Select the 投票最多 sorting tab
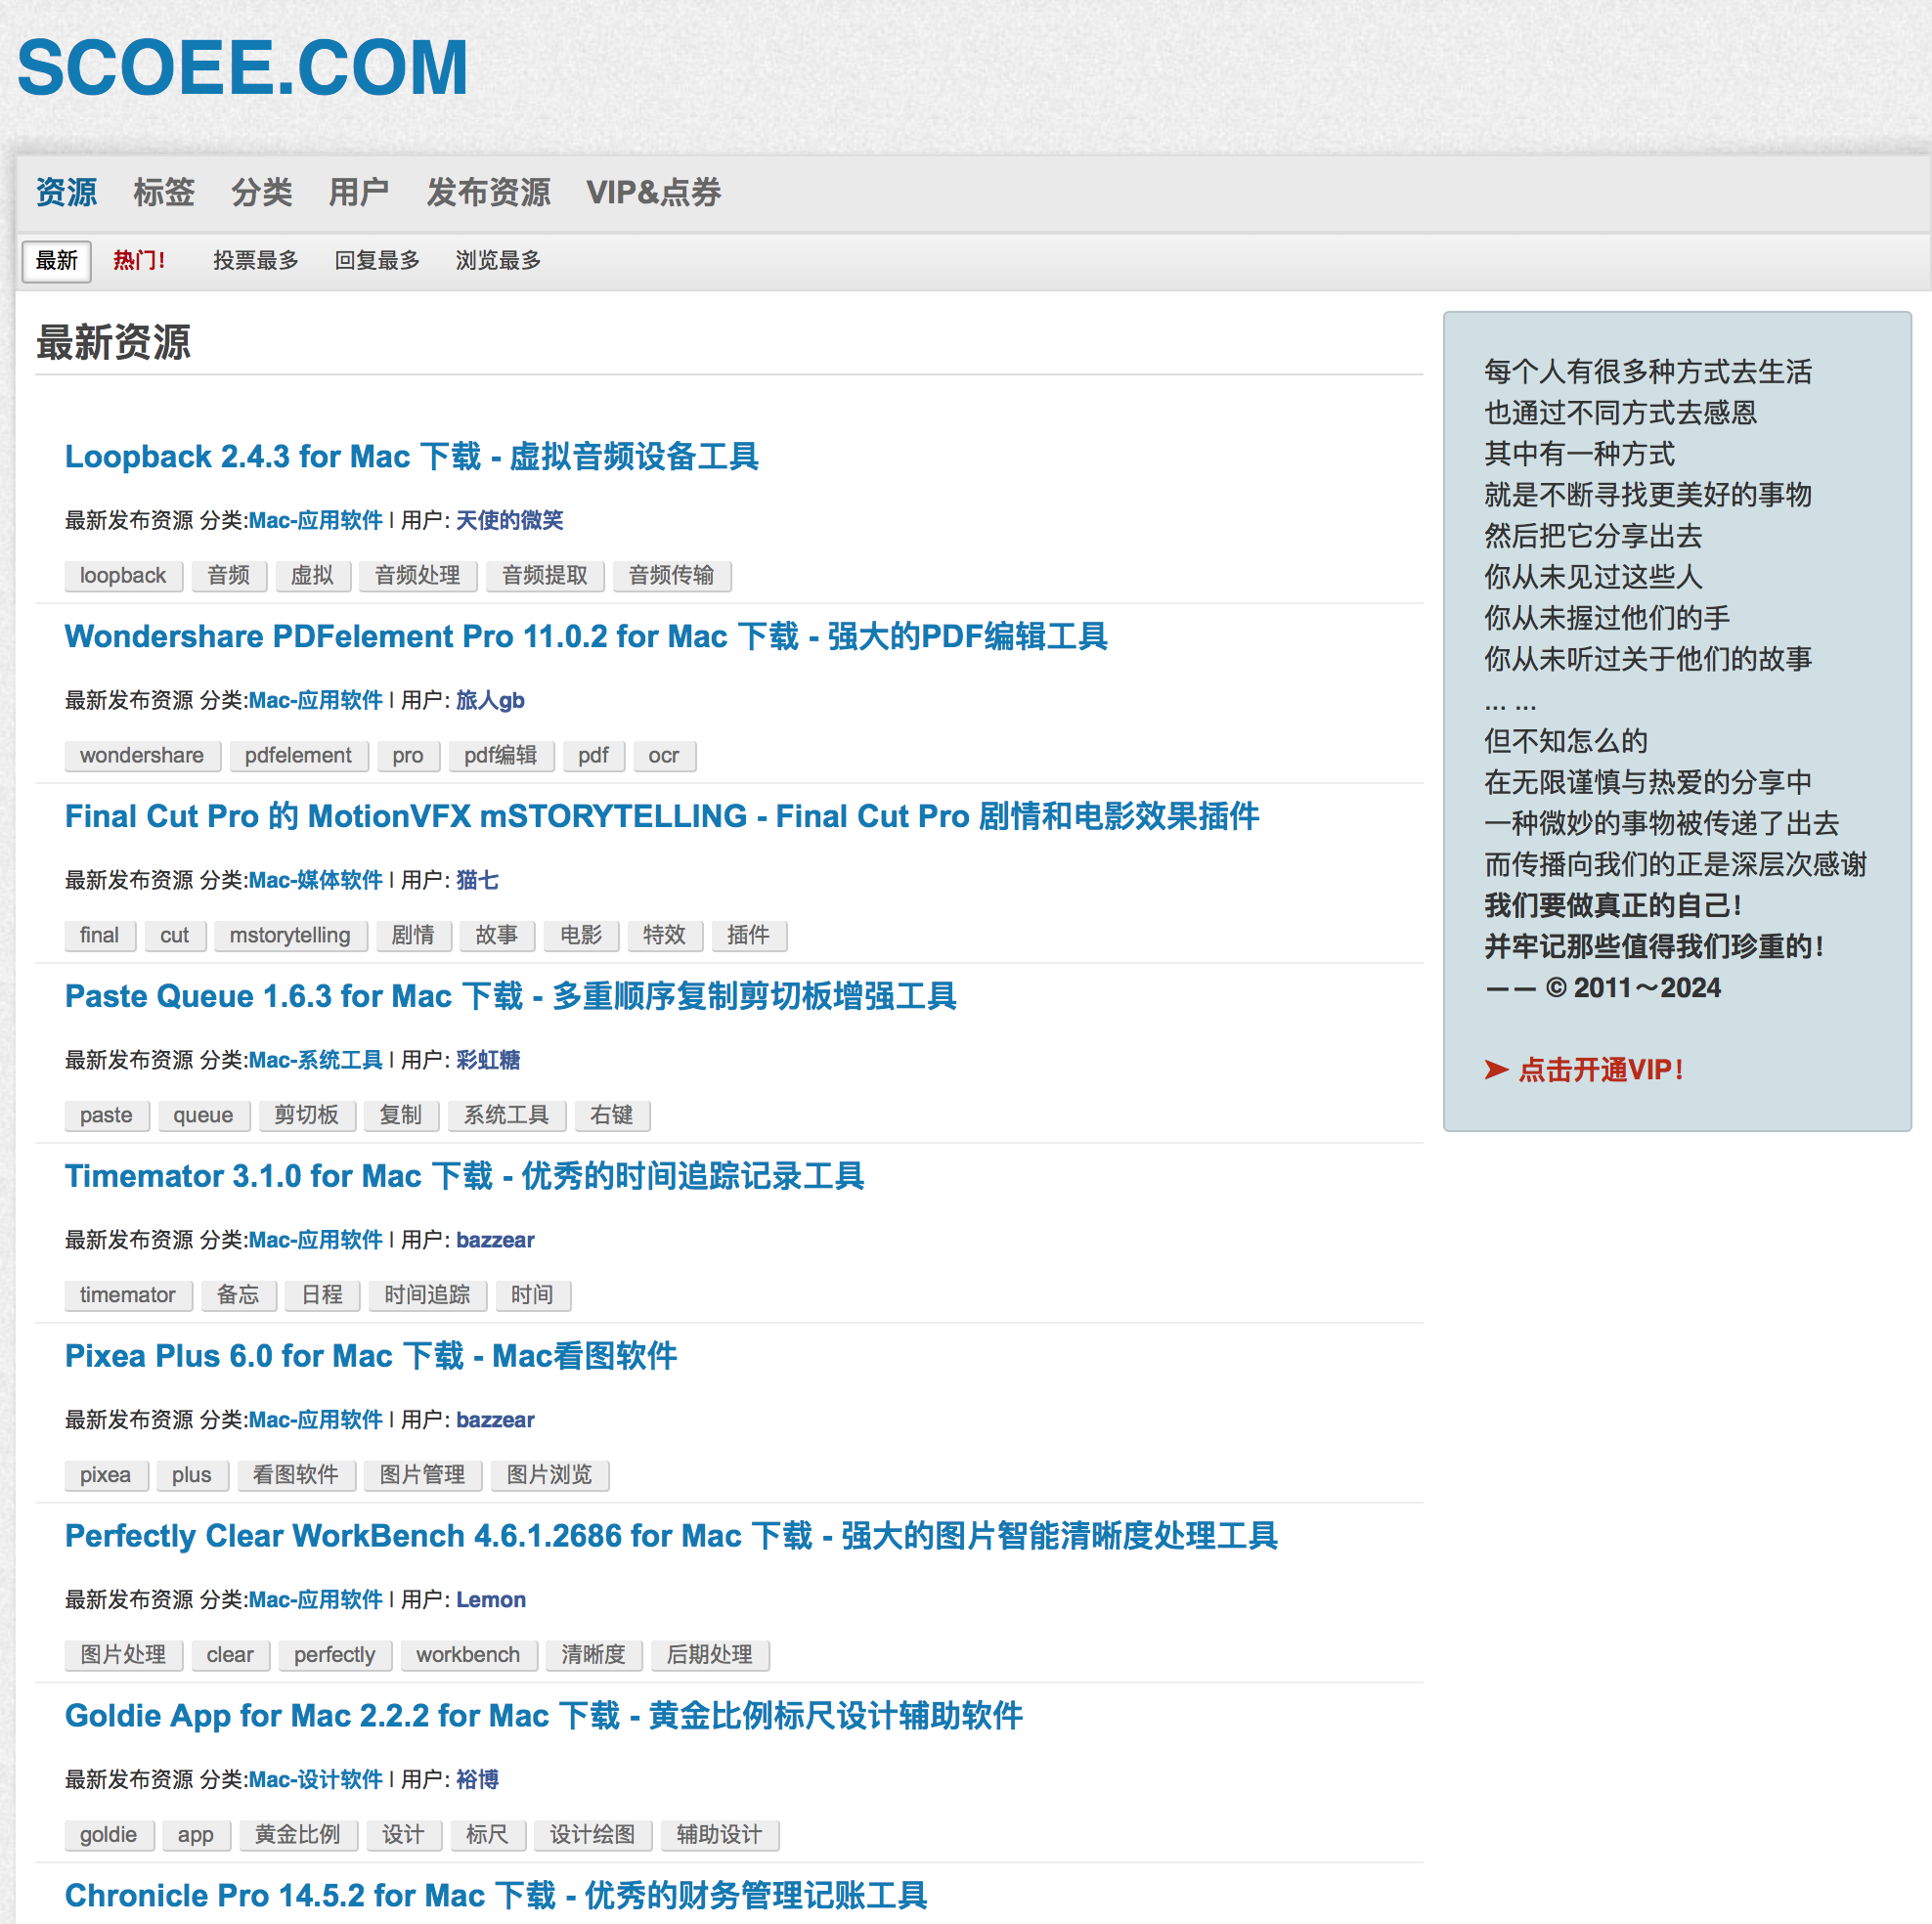This screenshot has width=1932, height=1924. [x=256, y=261]
